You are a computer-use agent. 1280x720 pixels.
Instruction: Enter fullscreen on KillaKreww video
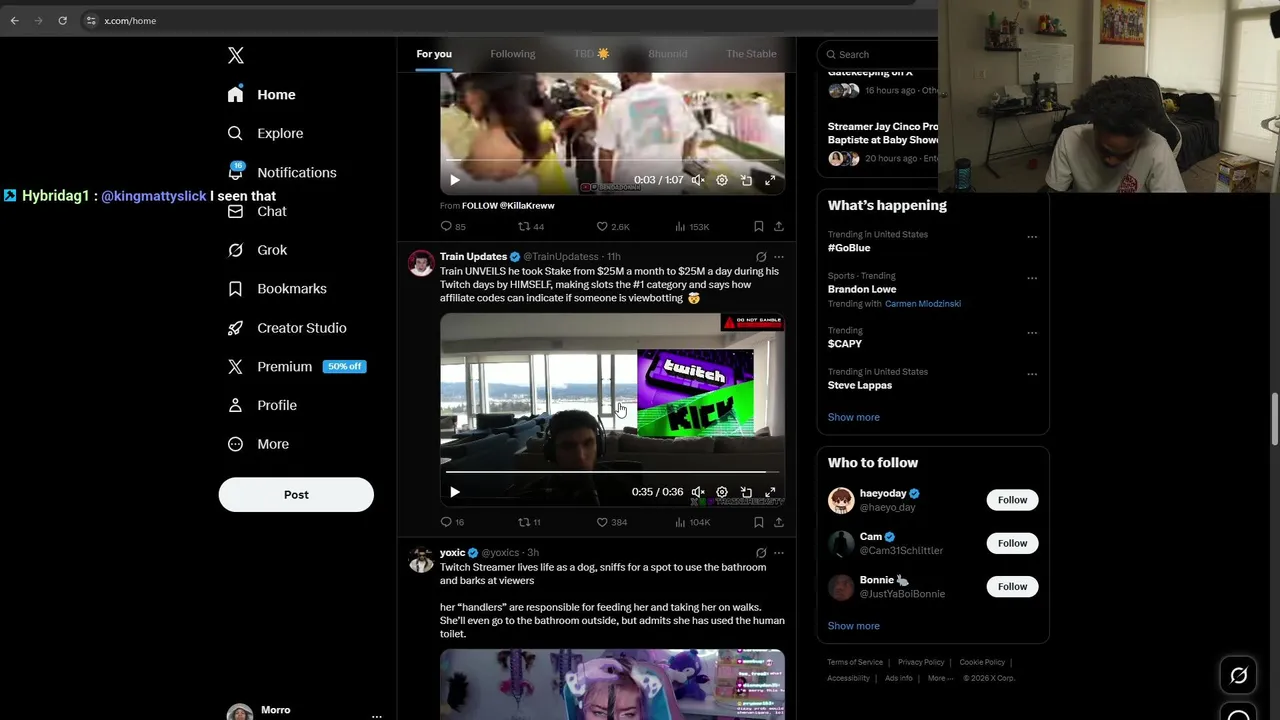(x=770, y=180)
